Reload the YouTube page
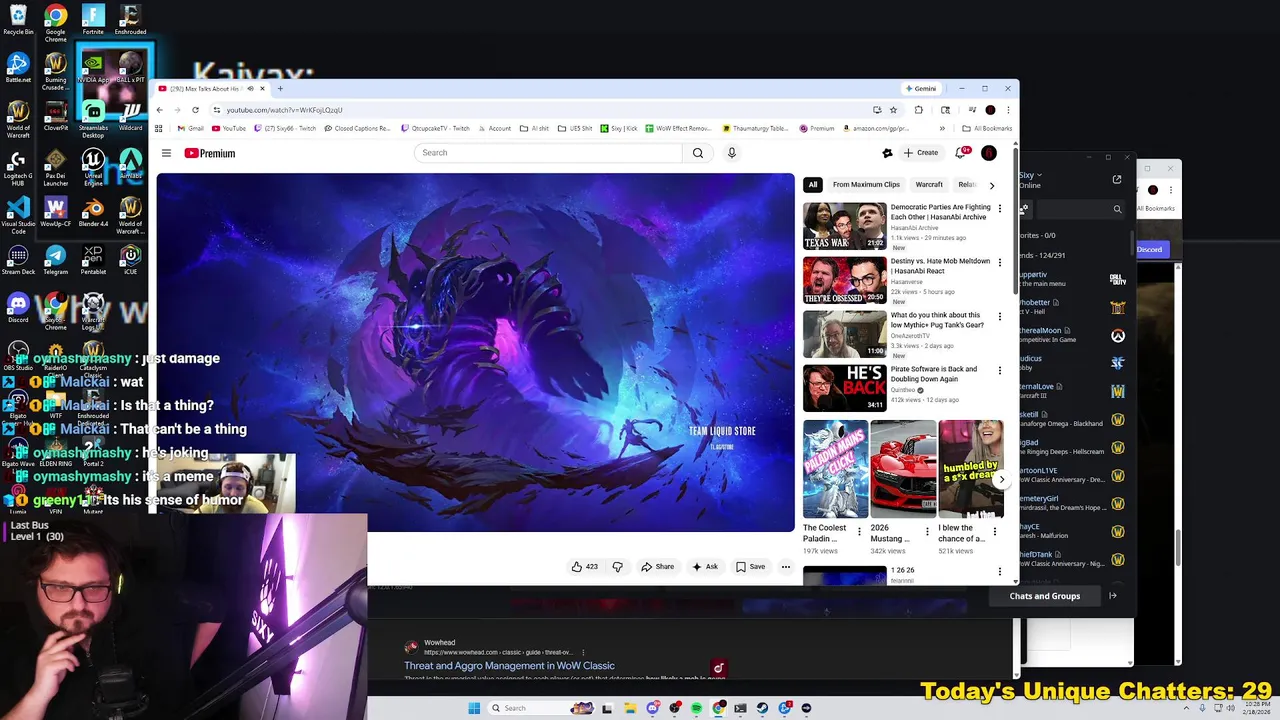This screenshot has height=720, width=1280. pyautogui.click(x=195, y=110)
